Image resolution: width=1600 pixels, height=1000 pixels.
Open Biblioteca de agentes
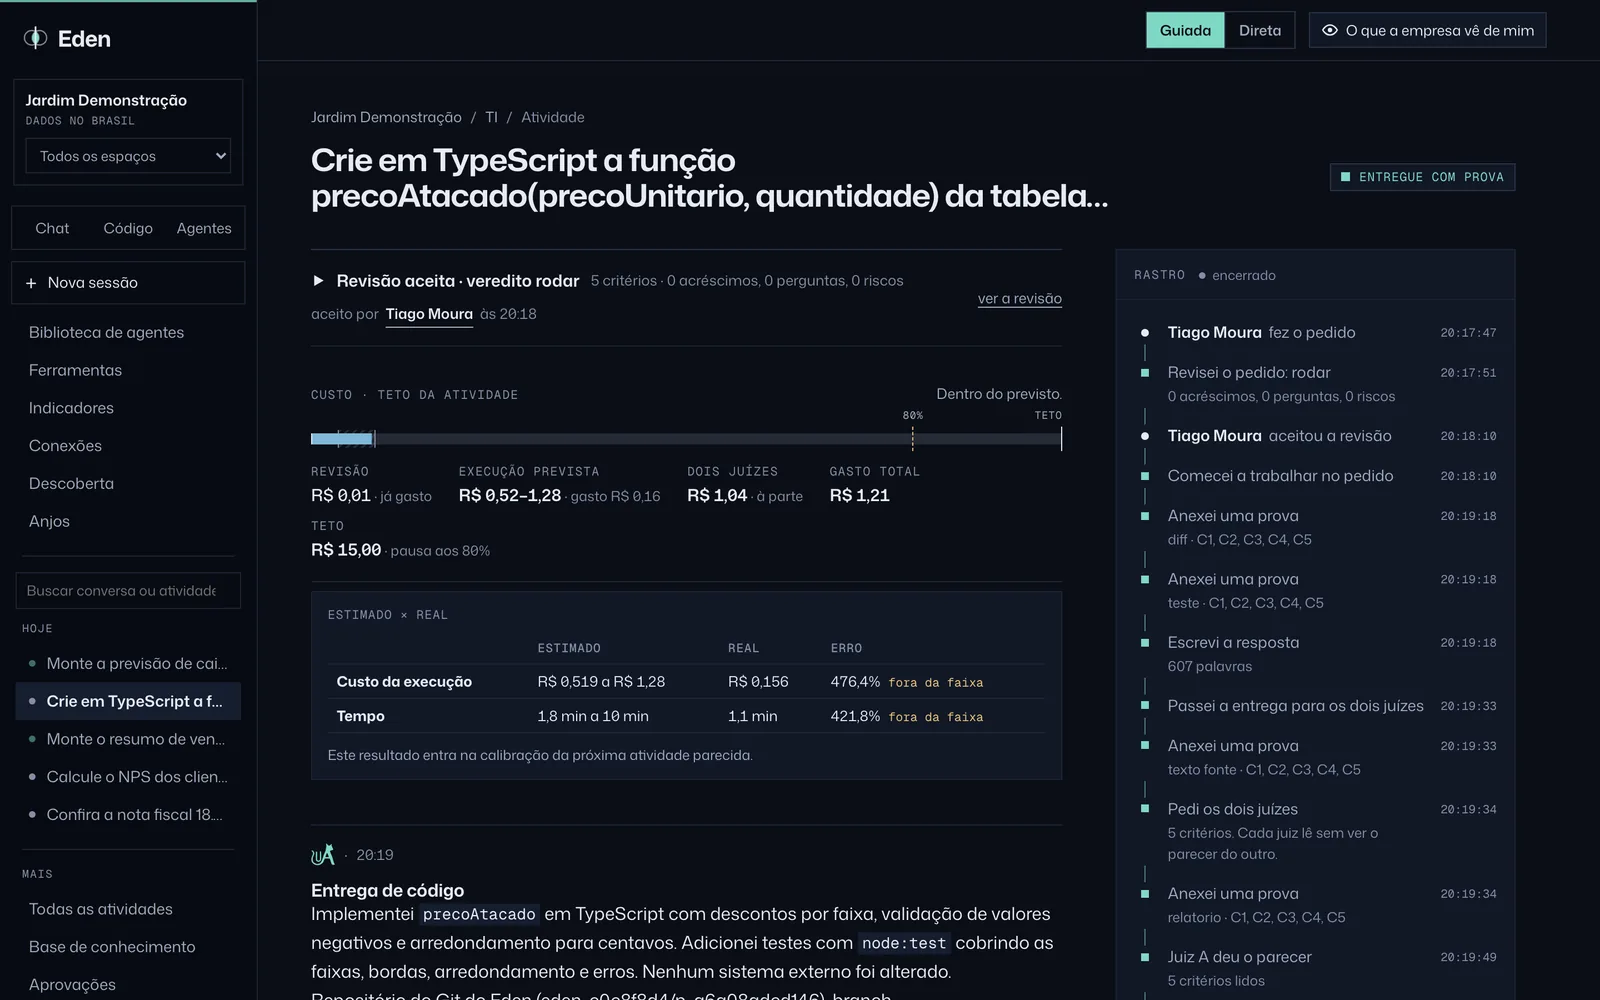(106, 332)
